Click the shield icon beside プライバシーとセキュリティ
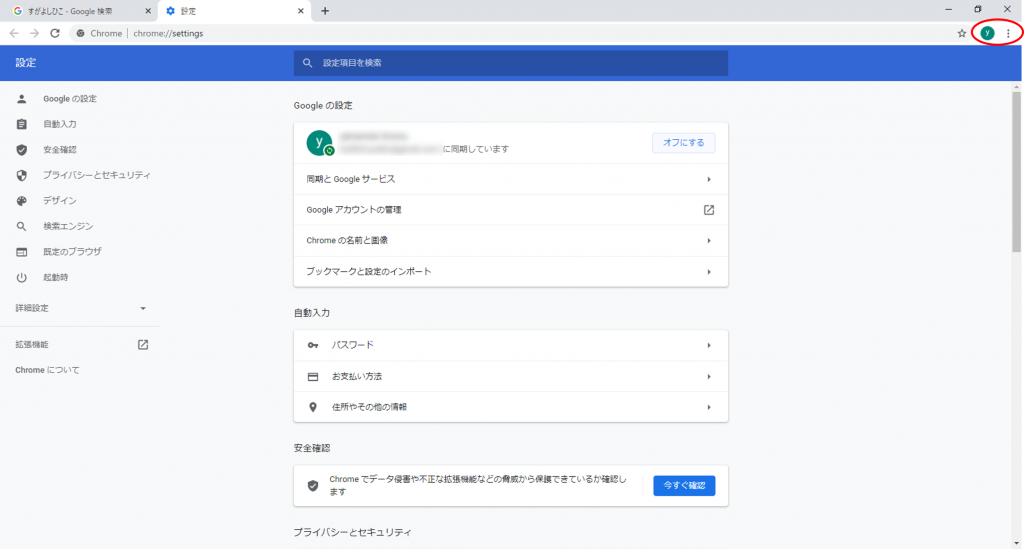Screen dimensions: 1024x549 (x=22, y=175)
